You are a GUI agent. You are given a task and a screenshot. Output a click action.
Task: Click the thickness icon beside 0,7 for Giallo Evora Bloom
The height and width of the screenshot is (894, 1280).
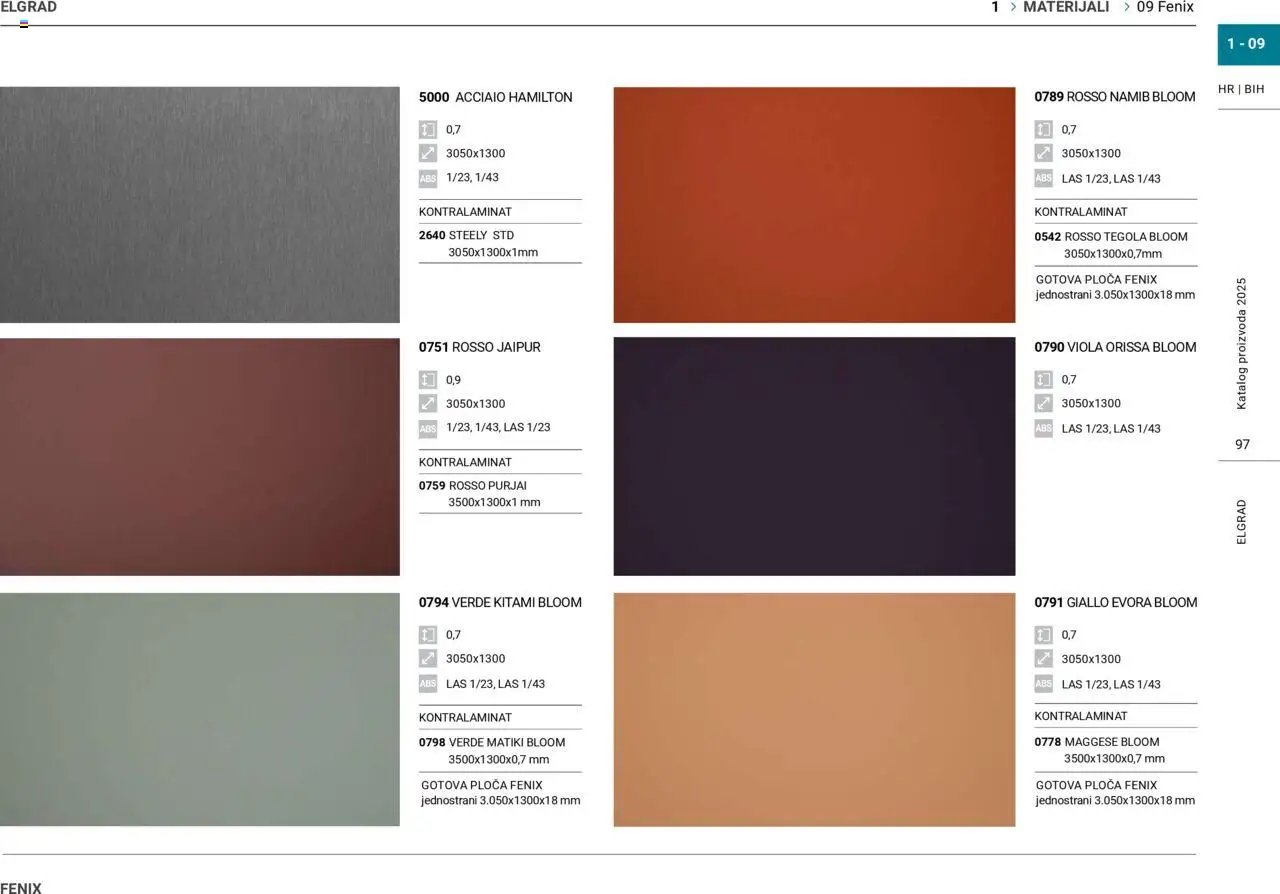point(1044,634)
